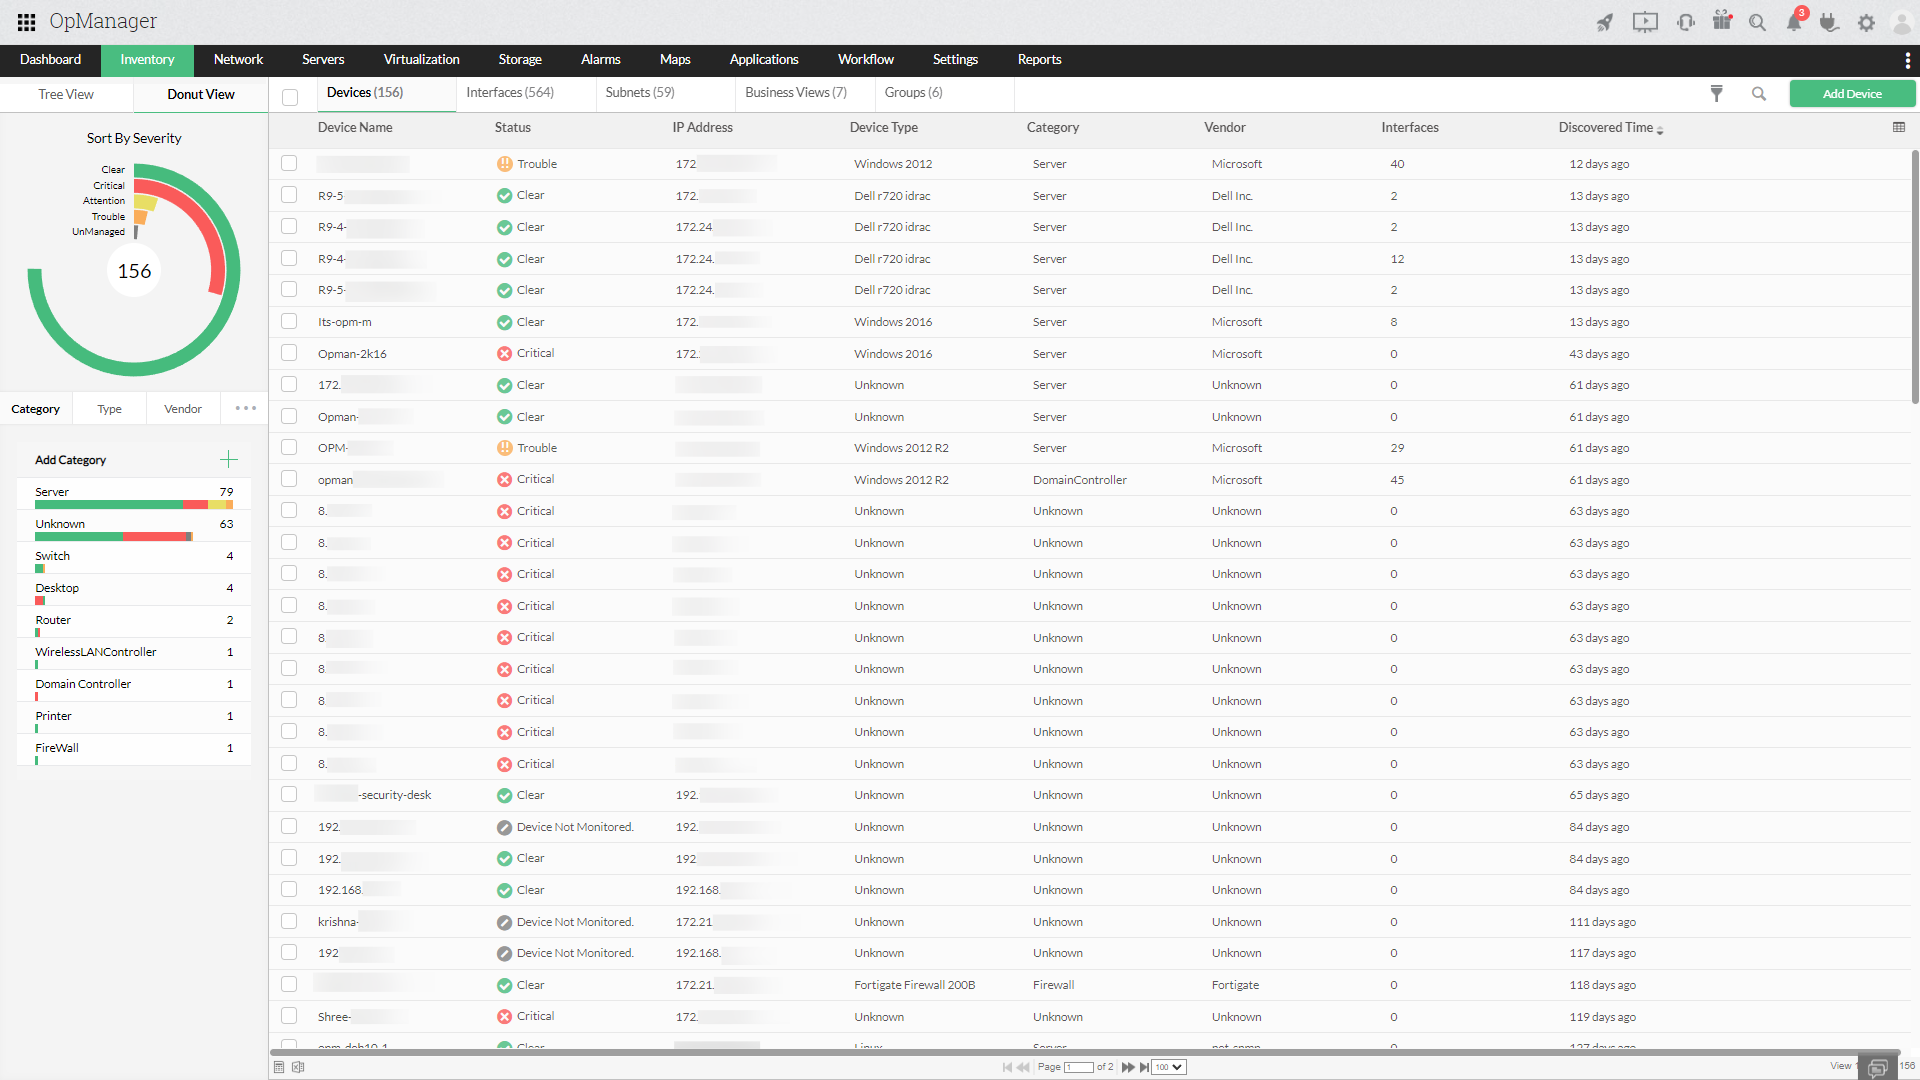The height and width of the screenshot is (1080, 1920).
Task: Open the search icon in top navigation
Action: point(1759,21)
